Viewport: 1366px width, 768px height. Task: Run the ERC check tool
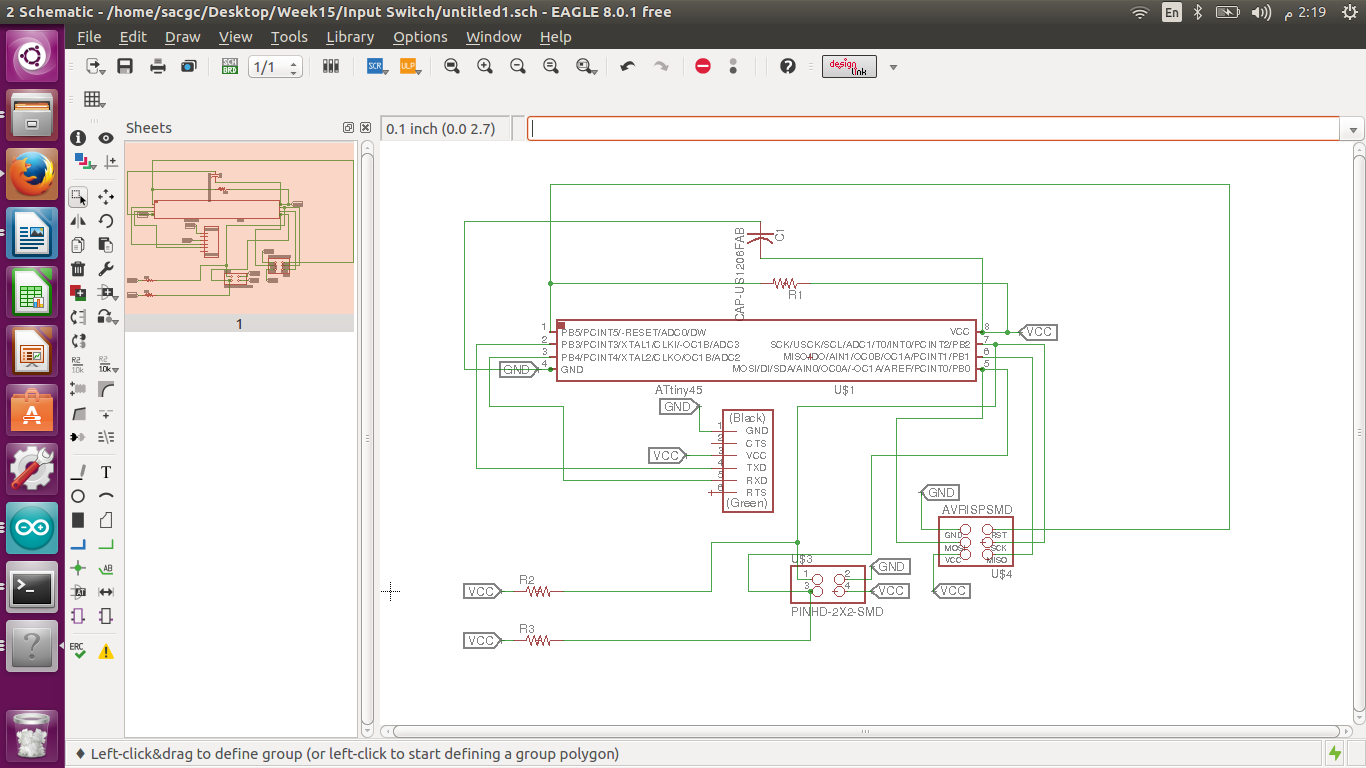pyautogui.click(x=78, y=651)
